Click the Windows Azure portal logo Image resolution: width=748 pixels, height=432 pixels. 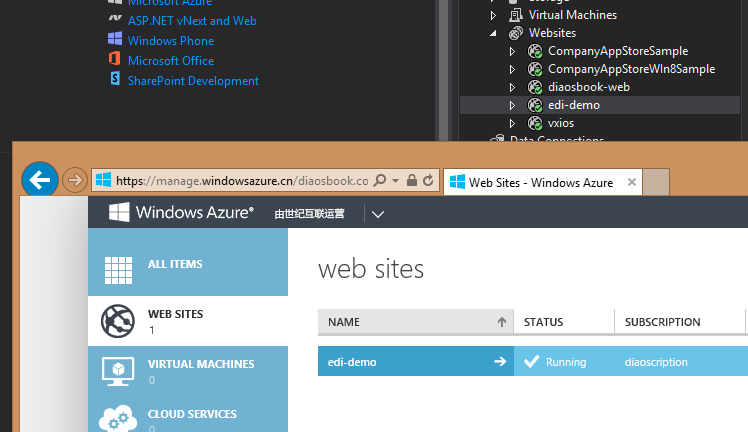181,212
